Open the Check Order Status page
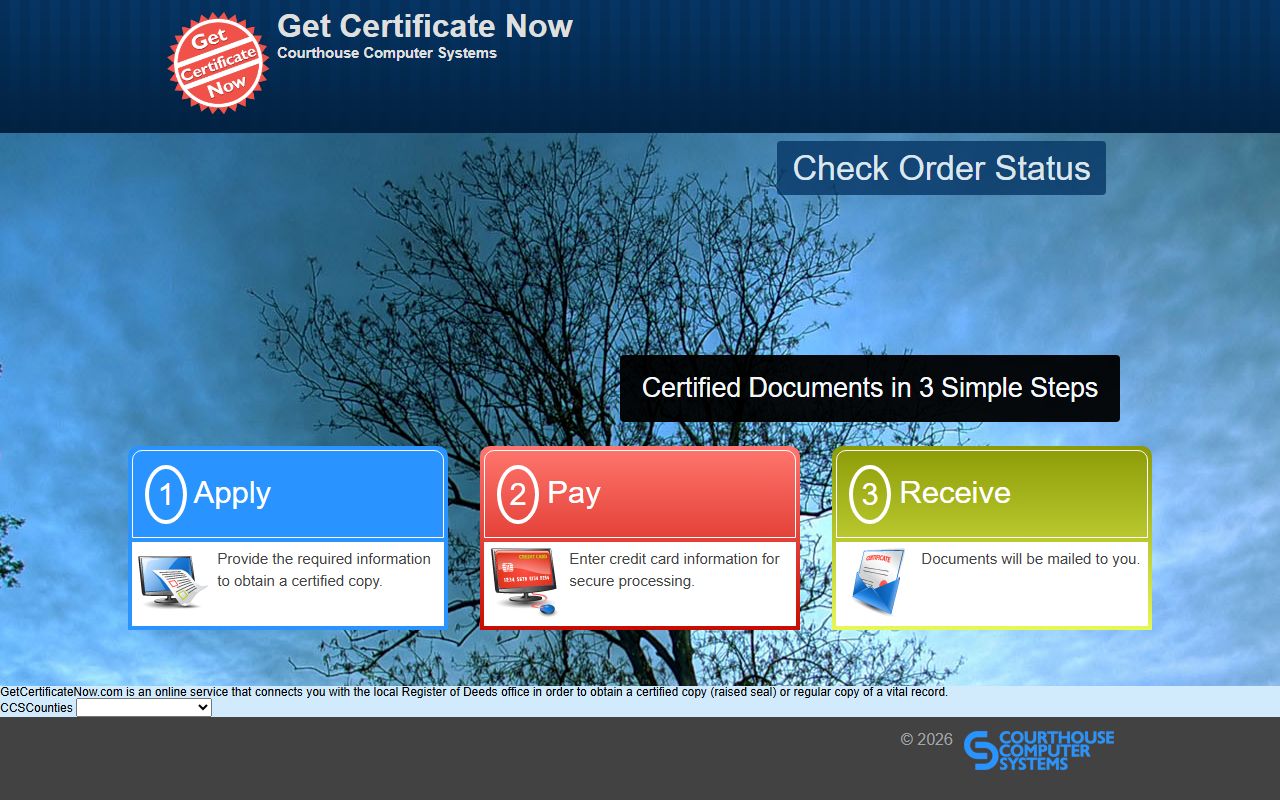1280x800 pixels. (x=941, y=168)
